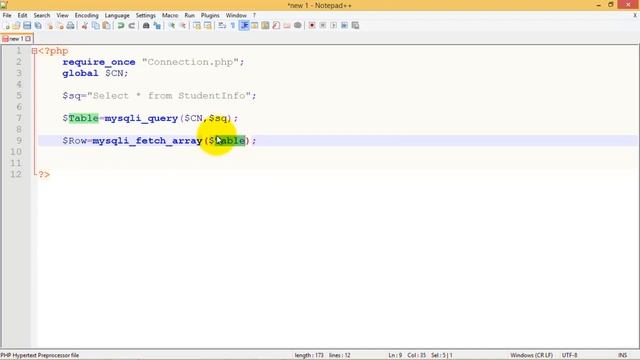
Task: Start macro recording with red icon
Action: [x=312, y=26]
